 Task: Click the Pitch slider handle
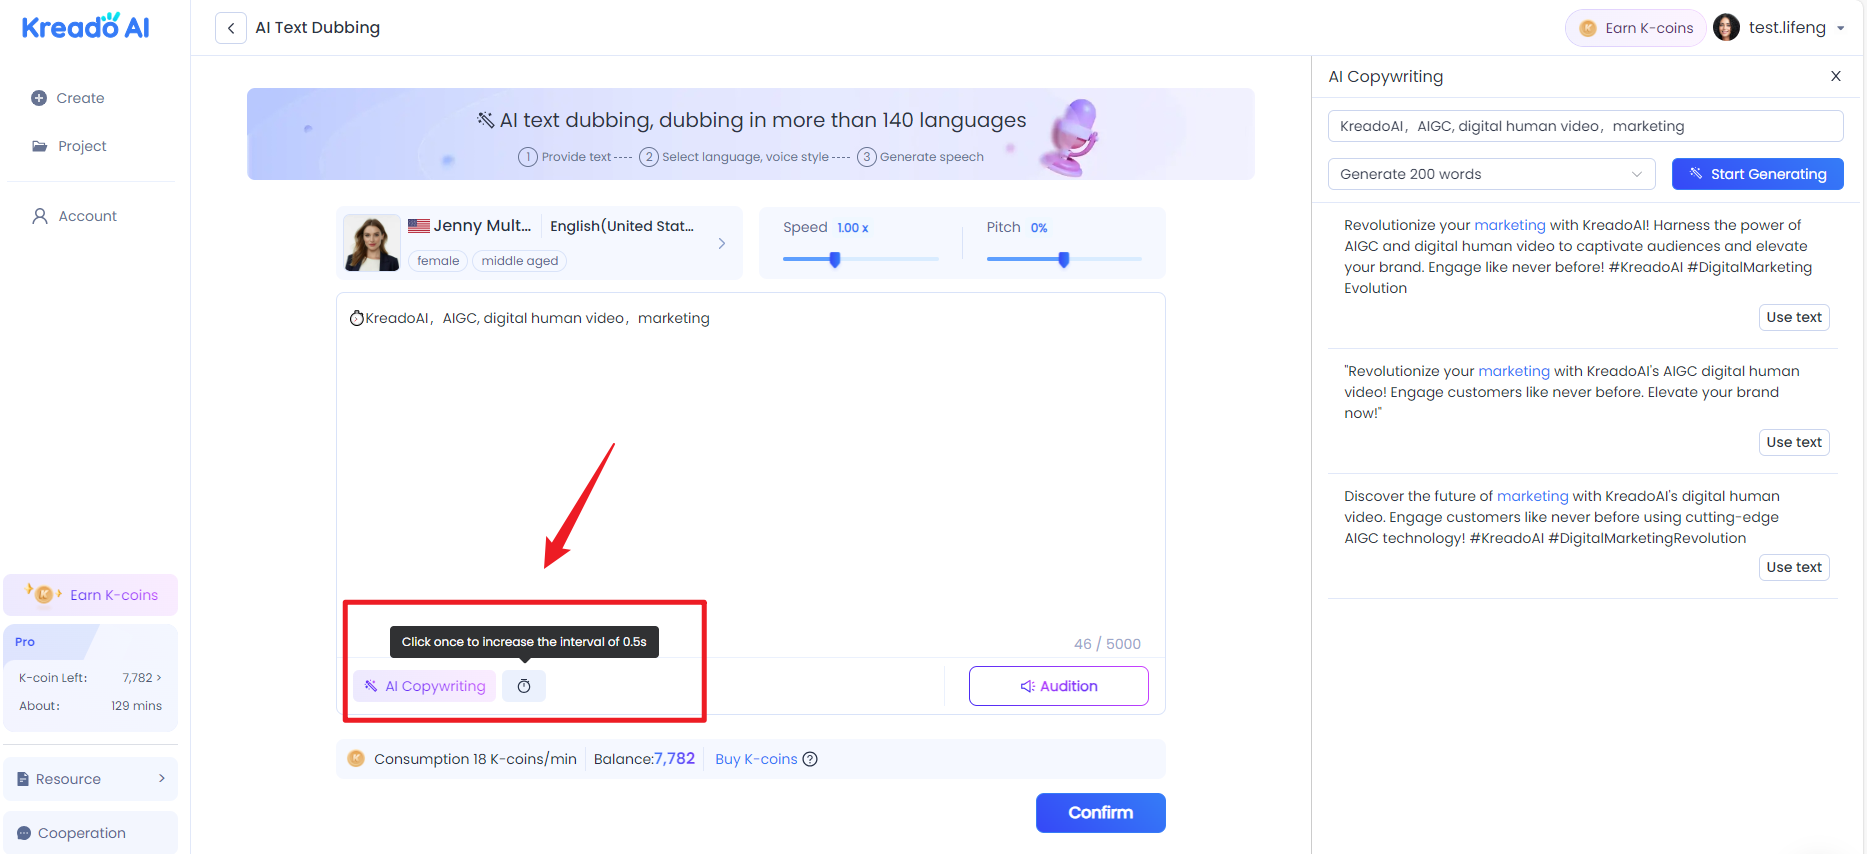pyautogui.click(x=1064, y=260)
